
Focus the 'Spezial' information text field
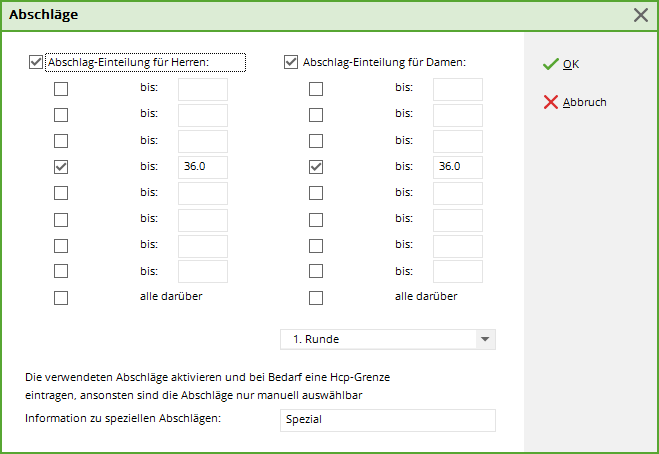tap(388, 420)
